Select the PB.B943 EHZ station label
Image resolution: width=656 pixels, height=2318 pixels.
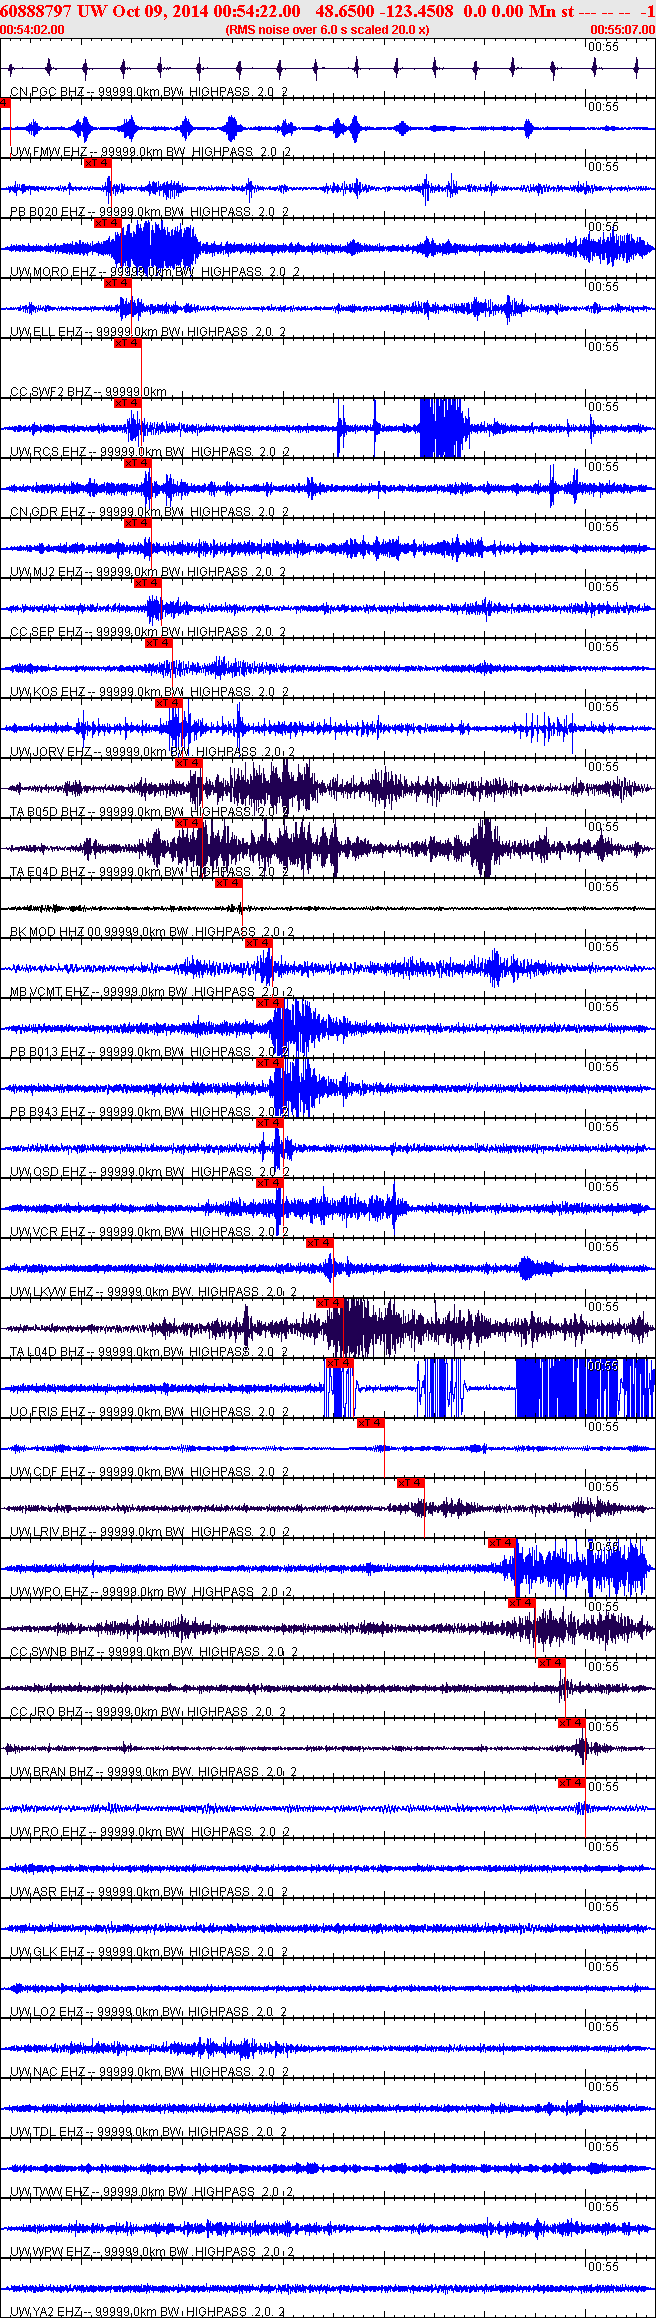tap(149, 1112)
